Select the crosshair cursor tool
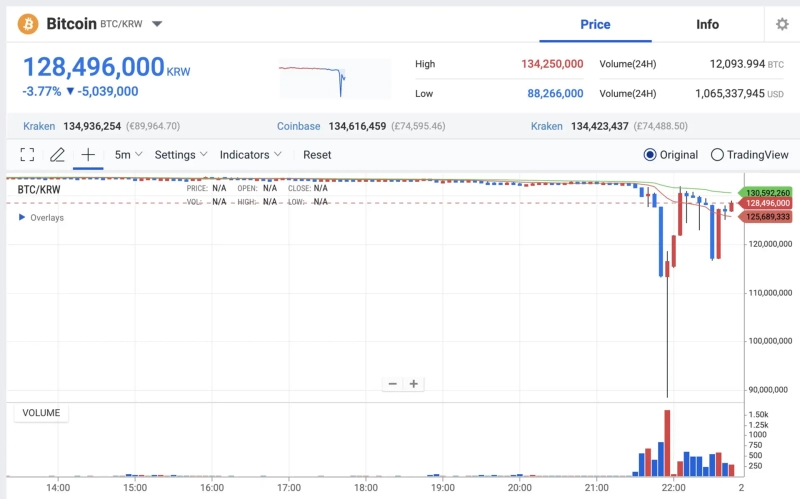This screenshot has width=800, height=499. pos(88,155)
